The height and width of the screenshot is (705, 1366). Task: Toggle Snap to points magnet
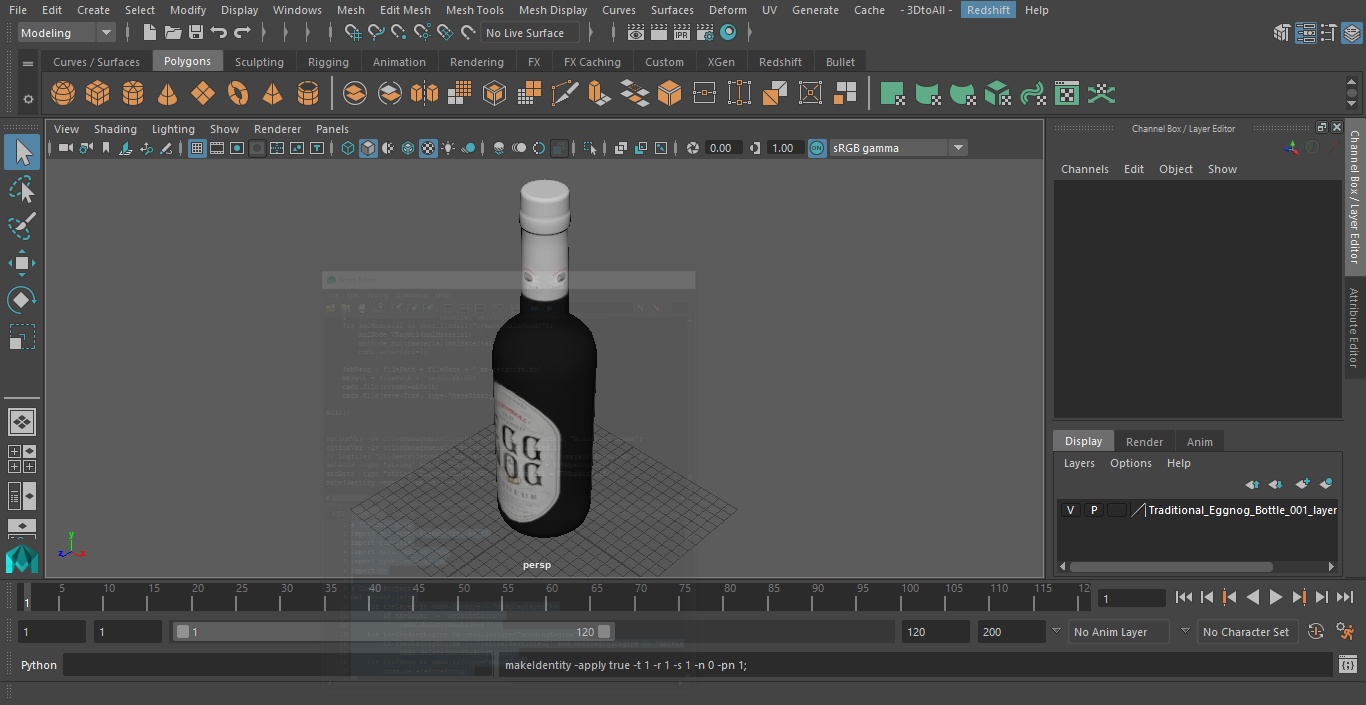click(399, 33)
